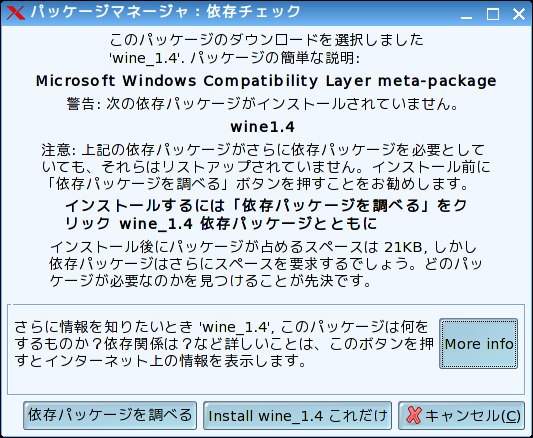Click the パッケージマネージャ：依存チェック title bar
The image size is (533, 438).
click(x=166, y=12)
